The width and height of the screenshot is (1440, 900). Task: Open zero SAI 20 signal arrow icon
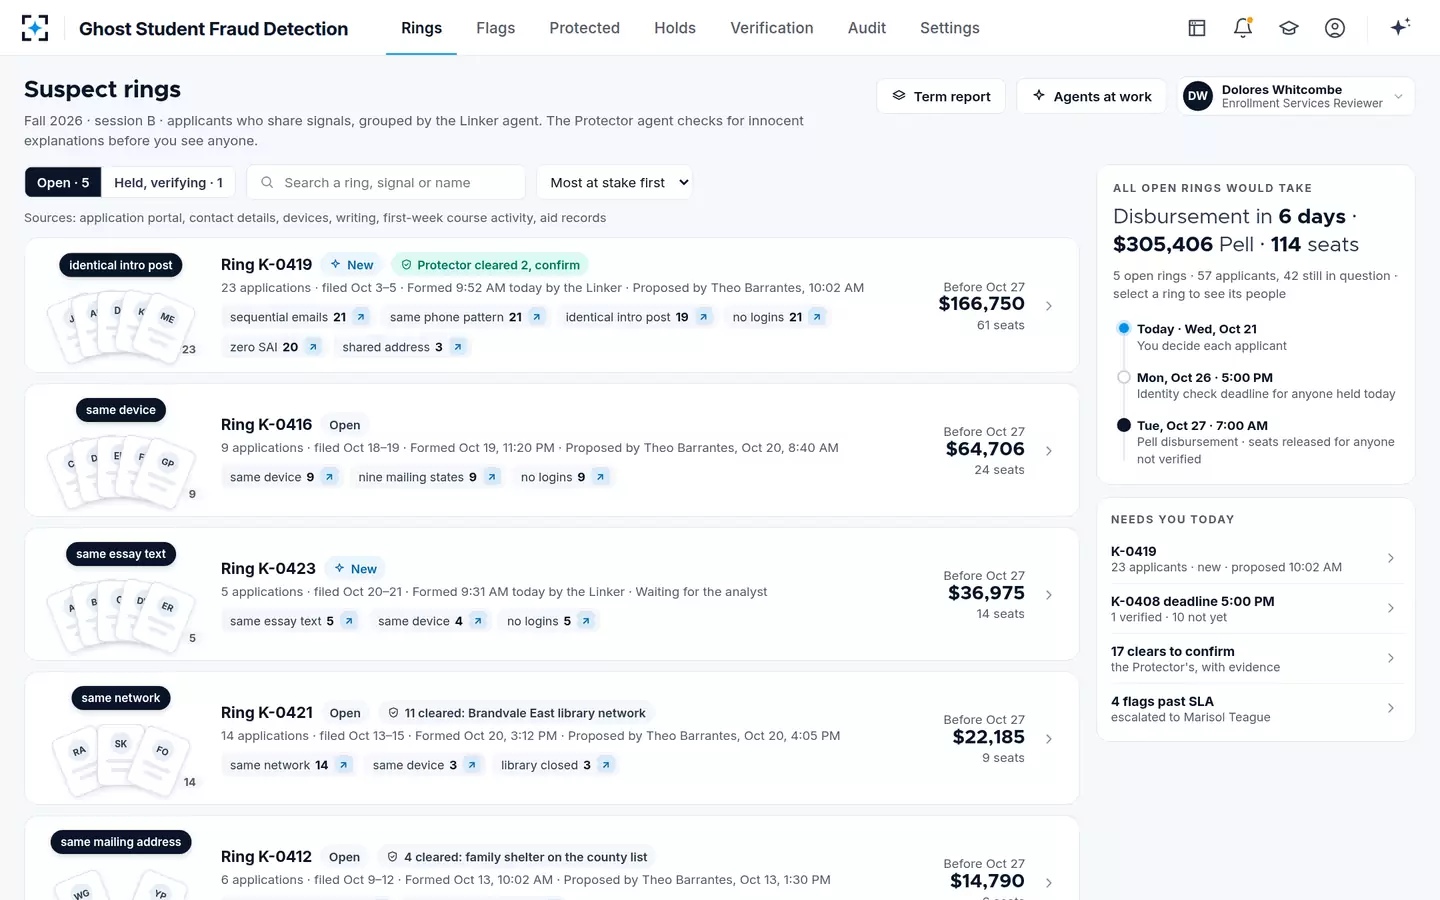[313, 347]
